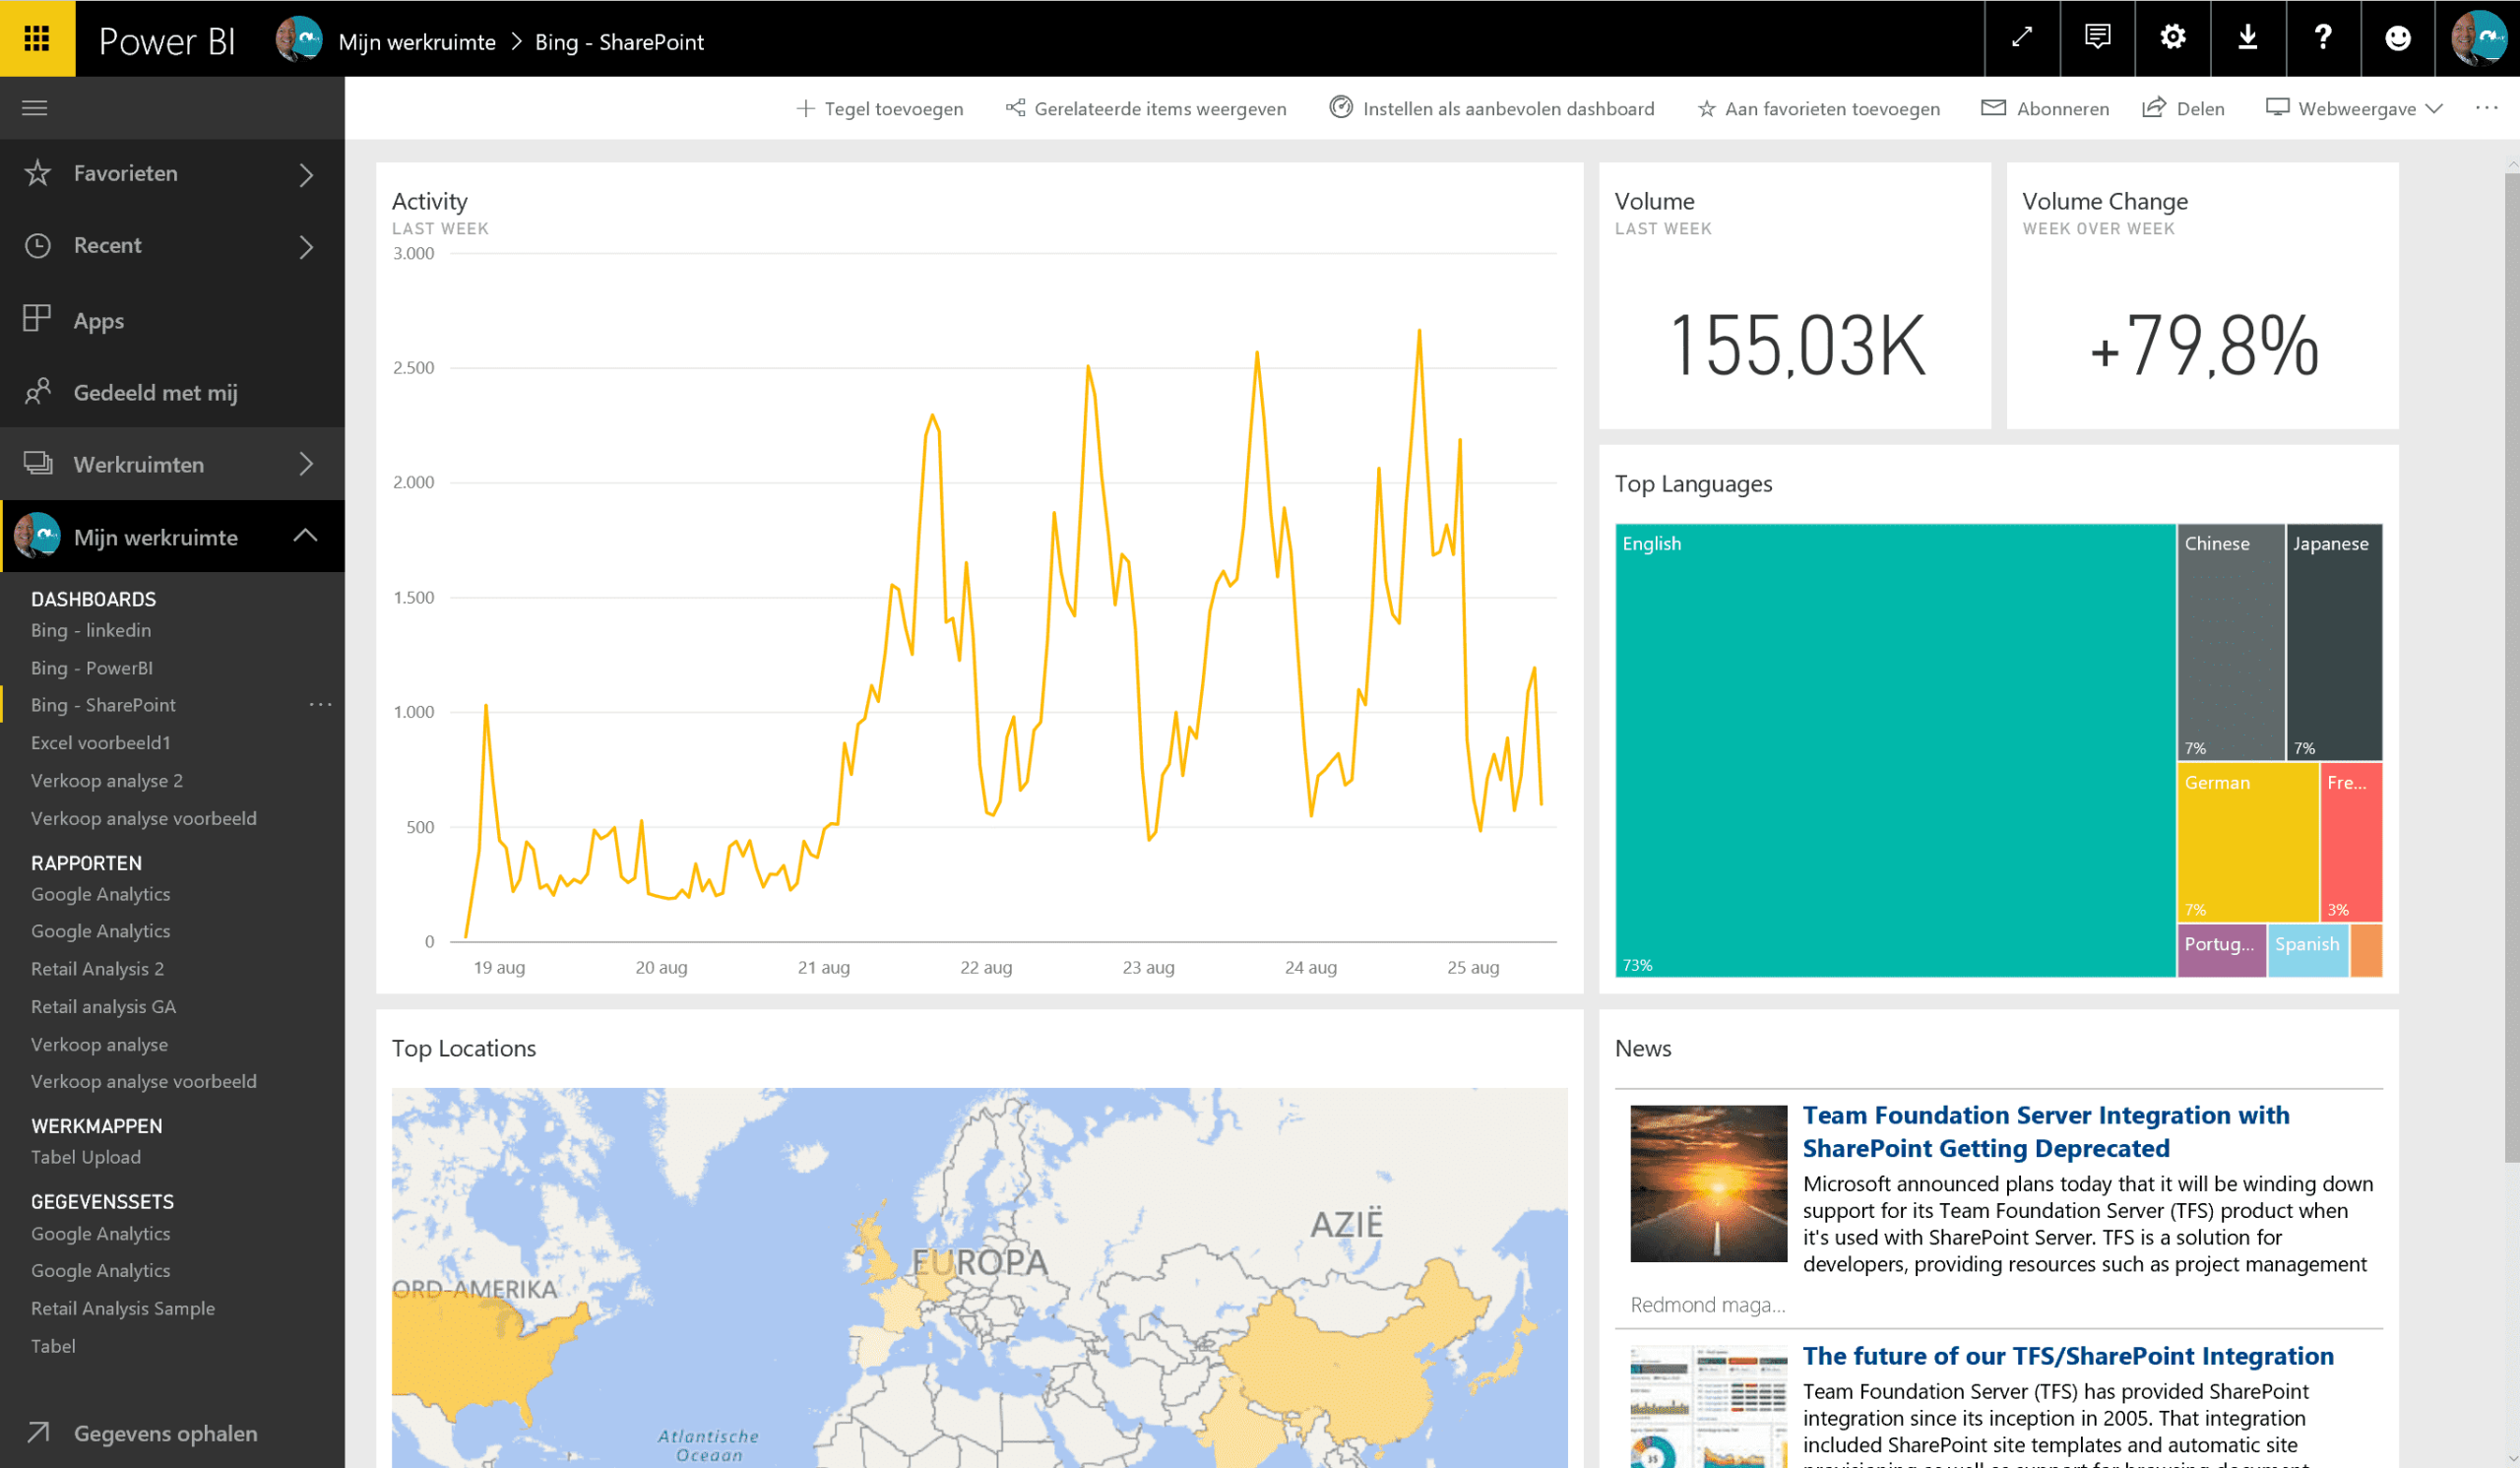2520x1468 pixels.
Task: Toggle the hamburger navigation menu
Action: (35, 108)
